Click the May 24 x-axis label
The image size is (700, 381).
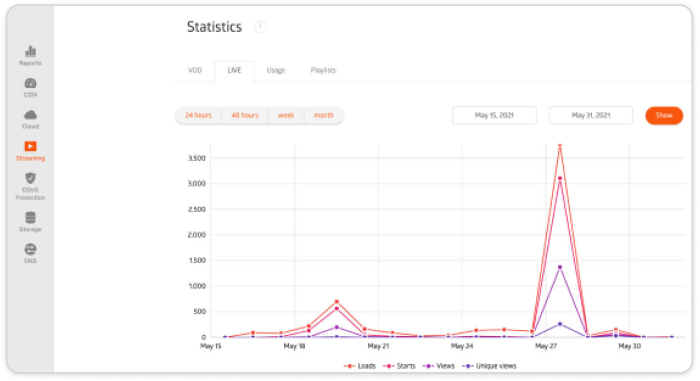(x=462, y=346)
